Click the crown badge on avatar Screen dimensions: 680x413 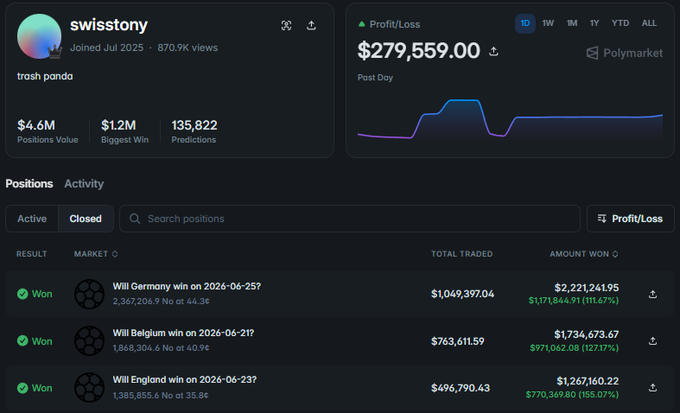pos(55,52)
